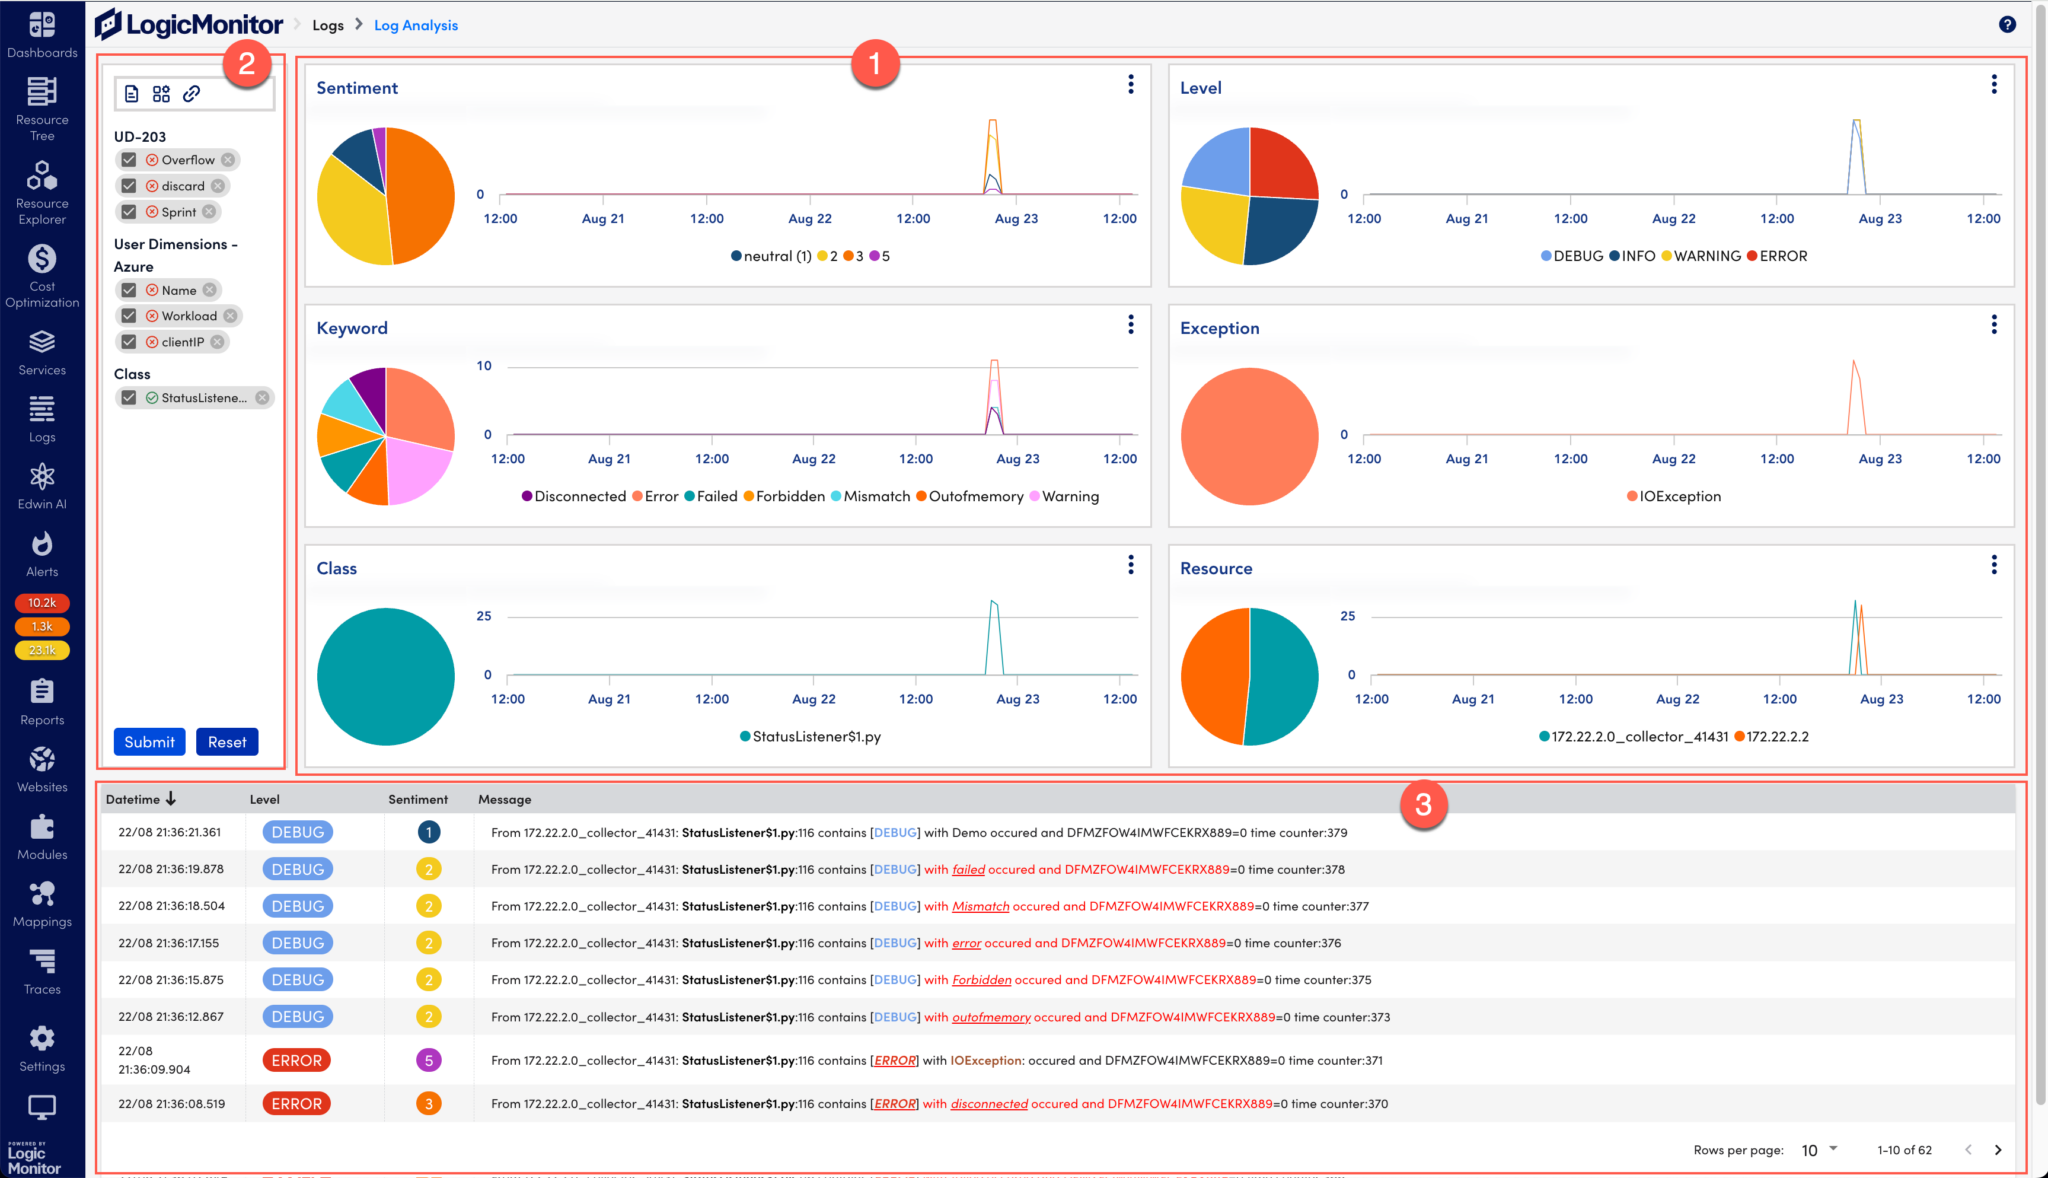Open the Rows per page dropdown

coord(1820,1150)
